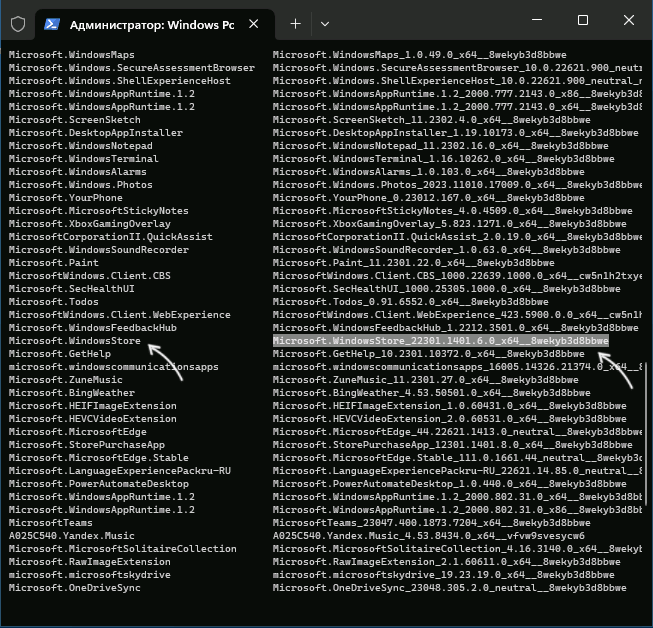Click MicrosoftCorporationII.QuickAssist in the left column

tap(111, 237)
